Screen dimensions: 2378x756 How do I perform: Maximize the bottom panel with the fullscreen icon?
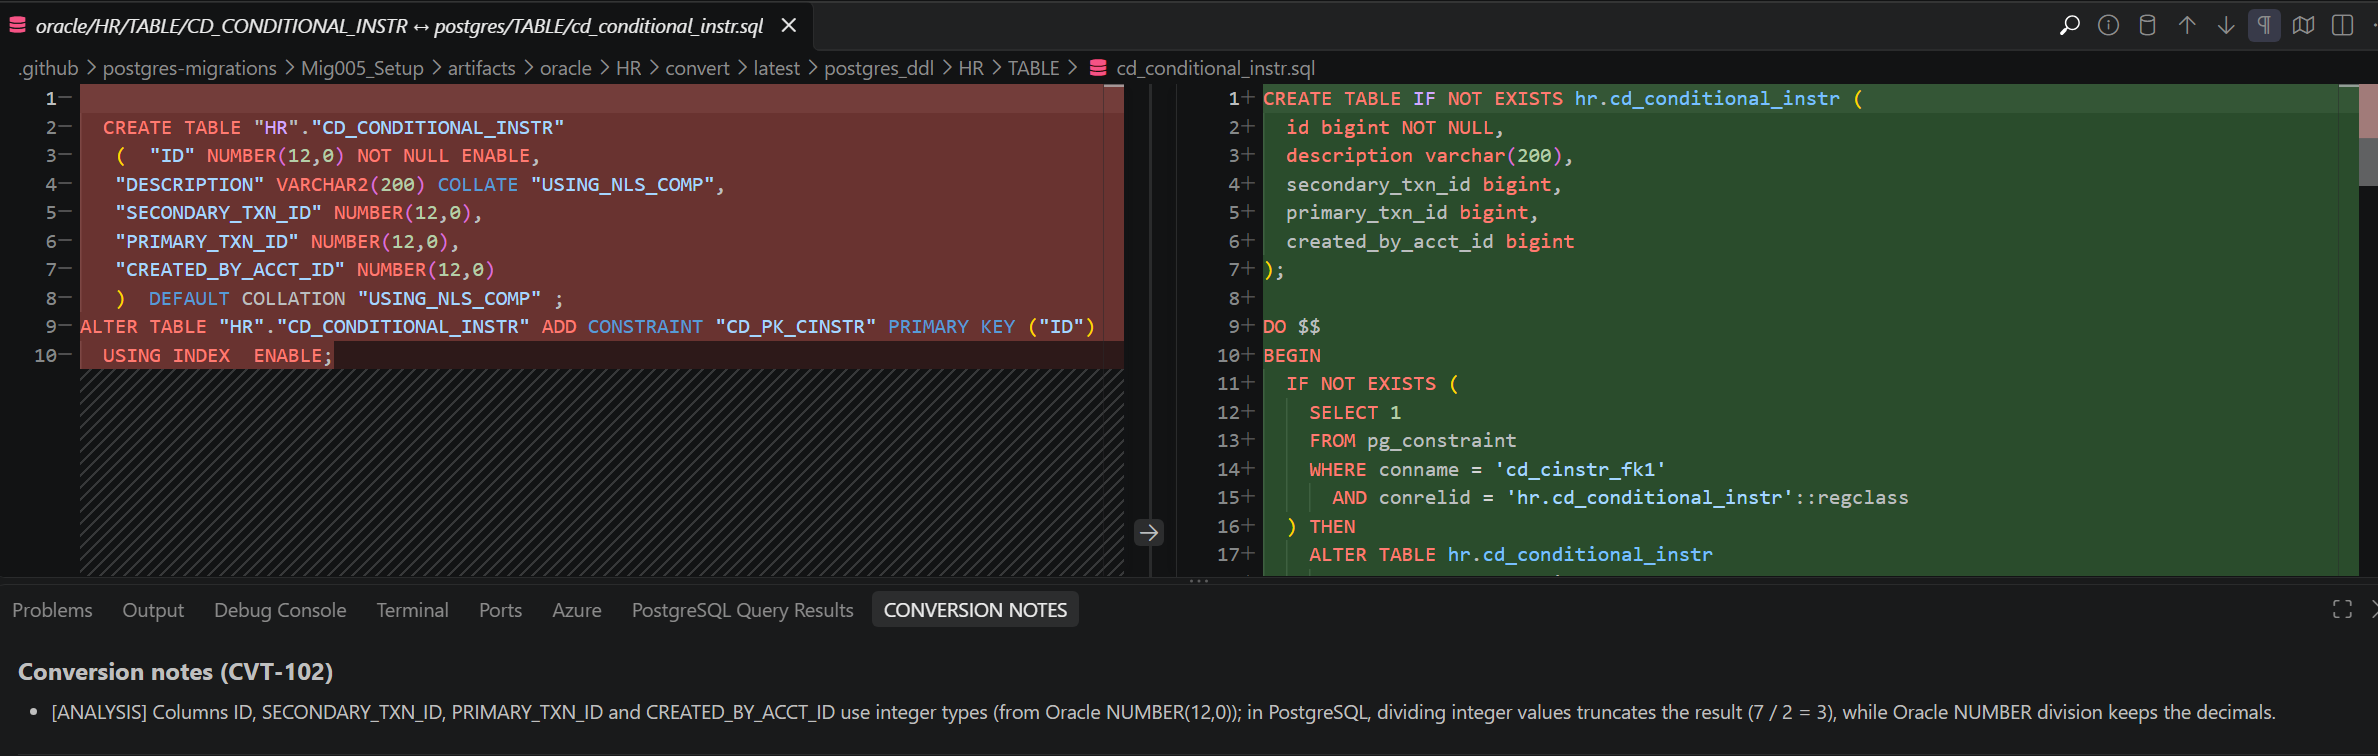pos(2342,609)
